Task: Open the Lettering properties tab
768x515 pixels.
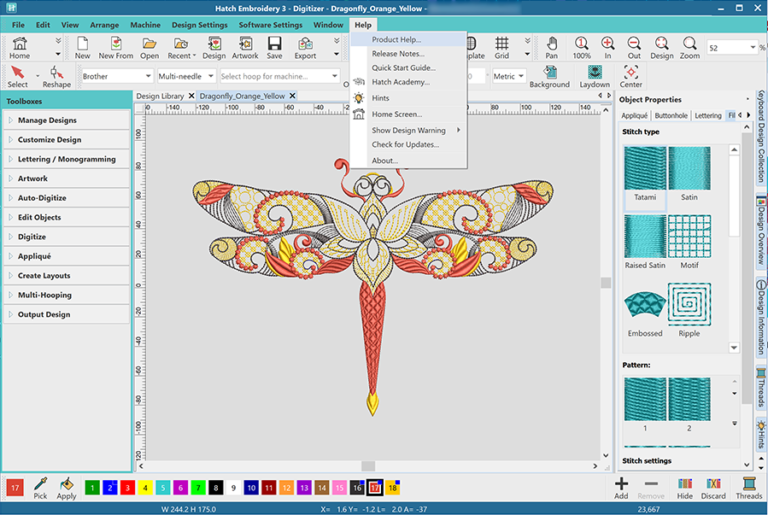Action: [707, 116]
